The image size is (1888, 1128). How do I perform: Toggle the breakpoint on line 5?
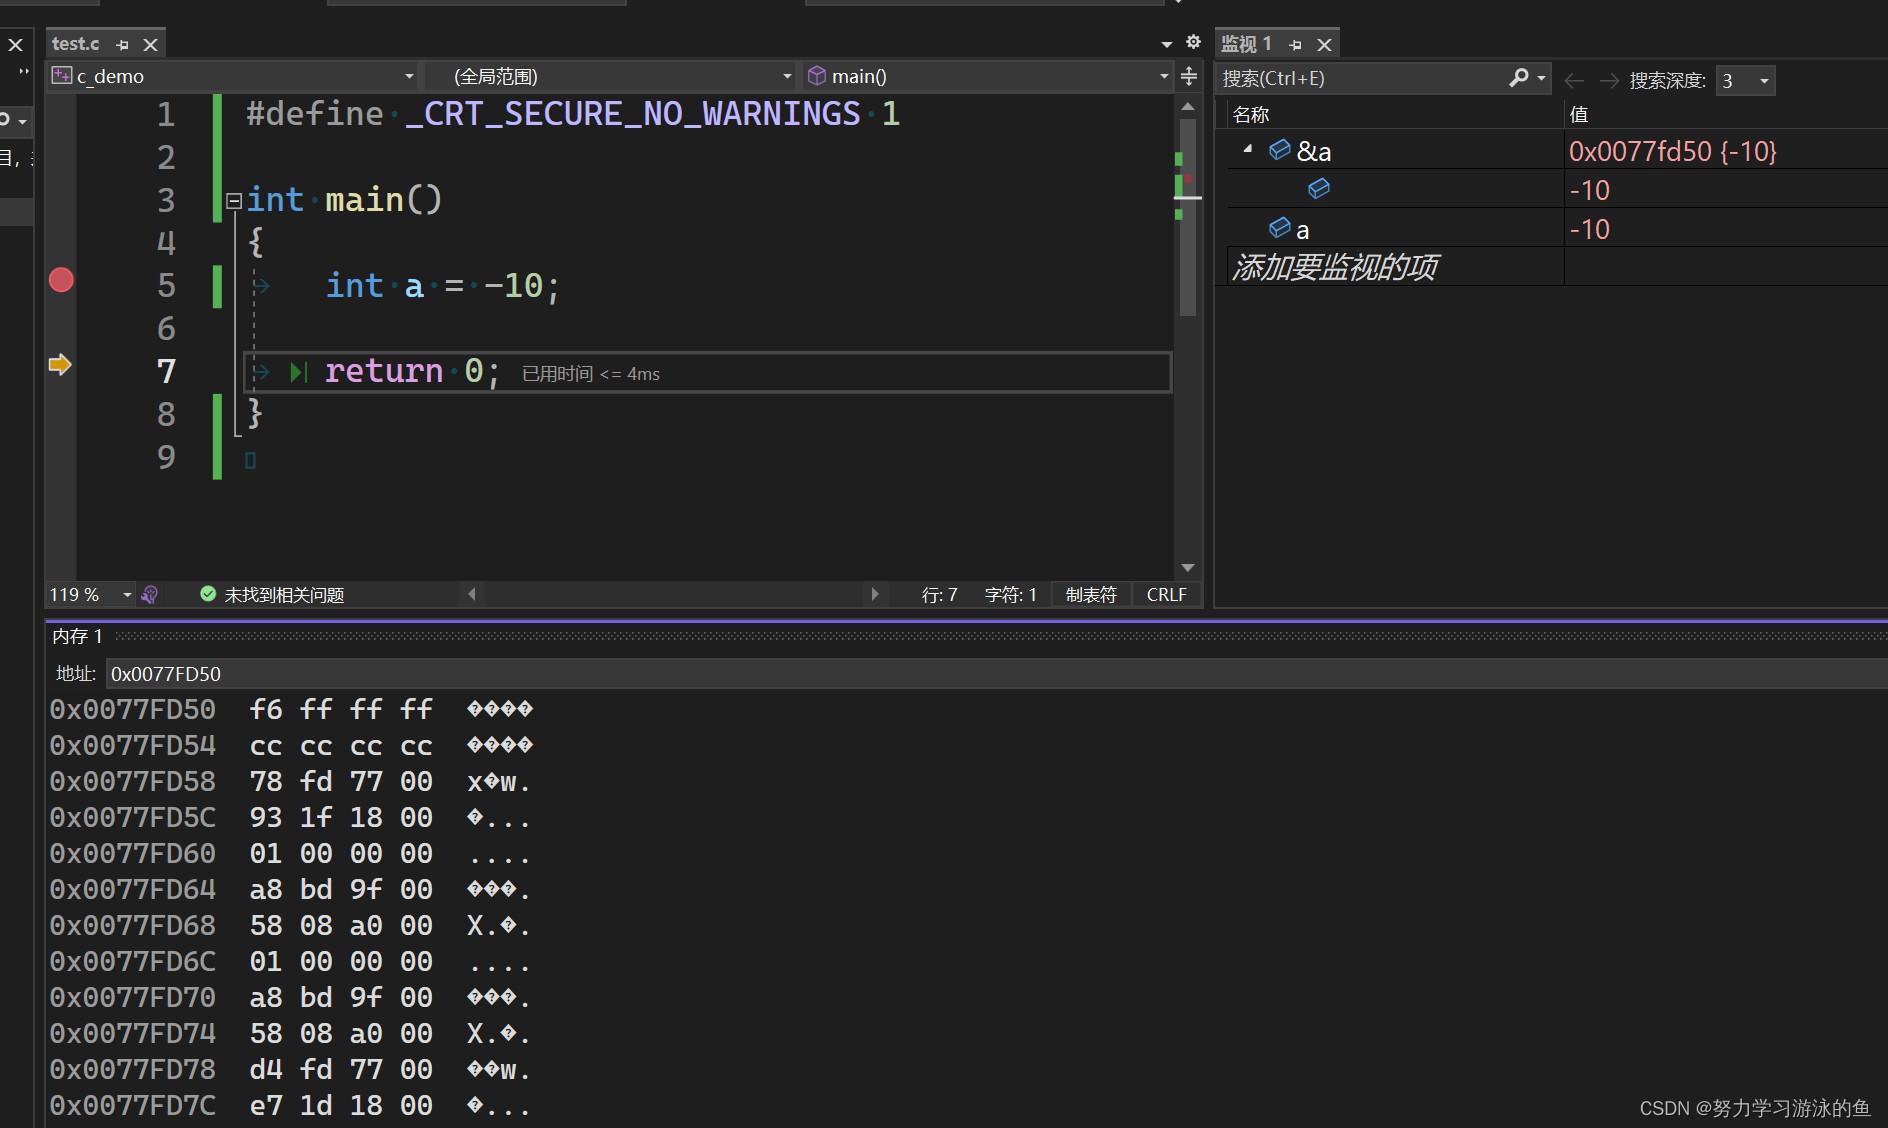click(61, 280)
